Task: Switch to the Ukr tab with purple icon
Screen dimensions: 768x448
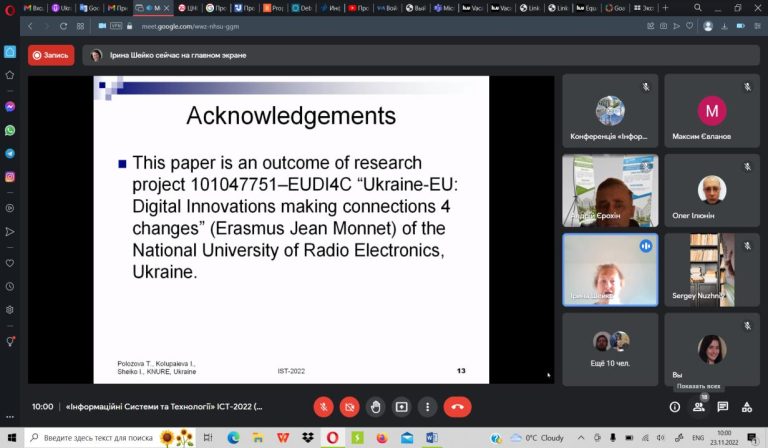Action: pos(61,8)
